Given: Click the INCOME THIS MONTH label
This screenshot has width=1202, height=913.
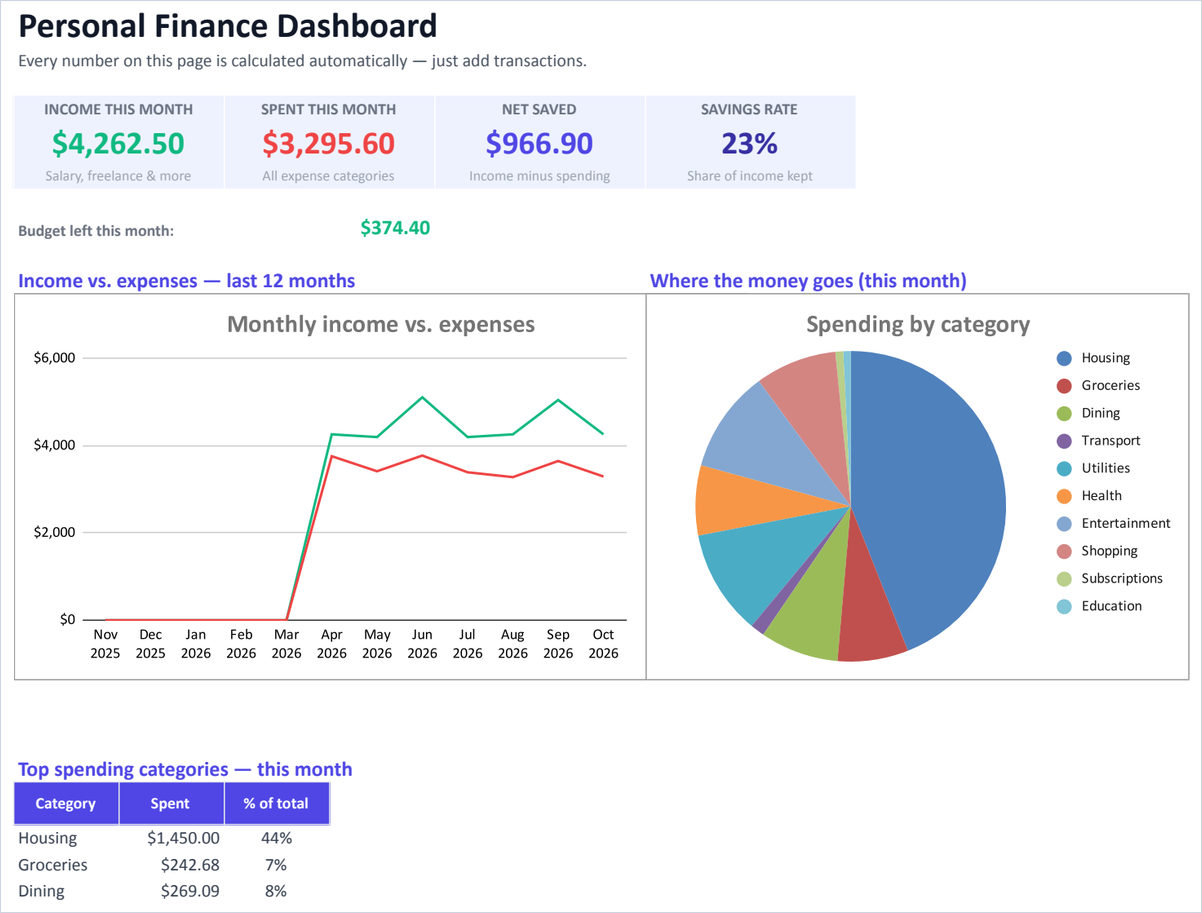Looking at the screenshot, I should tap(118, 109).
